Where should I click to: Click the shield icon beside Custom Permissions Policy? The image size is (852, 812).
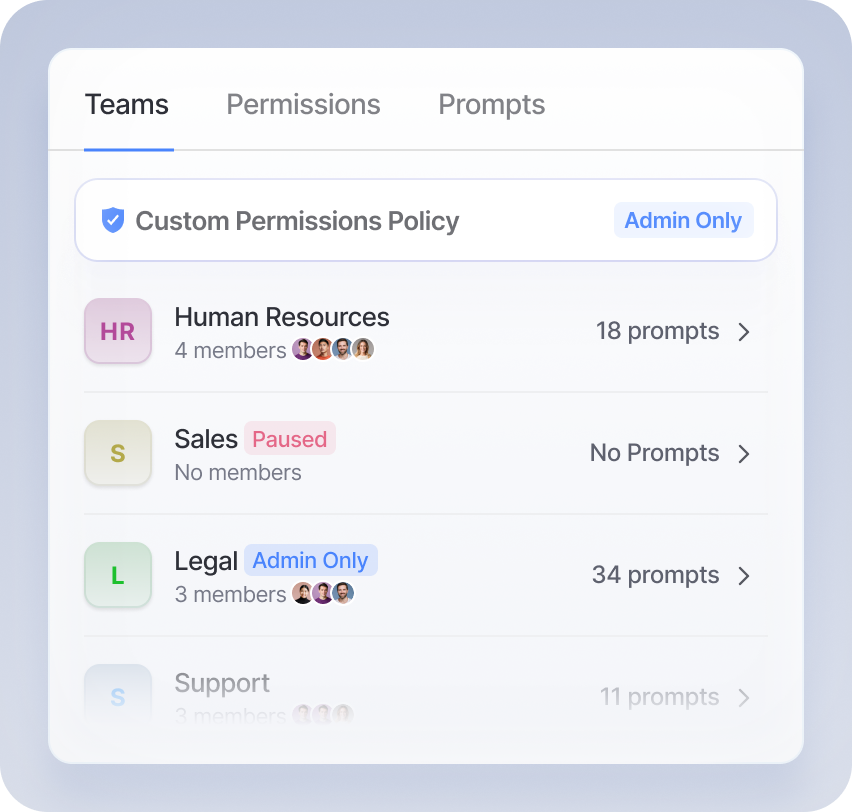113,221
